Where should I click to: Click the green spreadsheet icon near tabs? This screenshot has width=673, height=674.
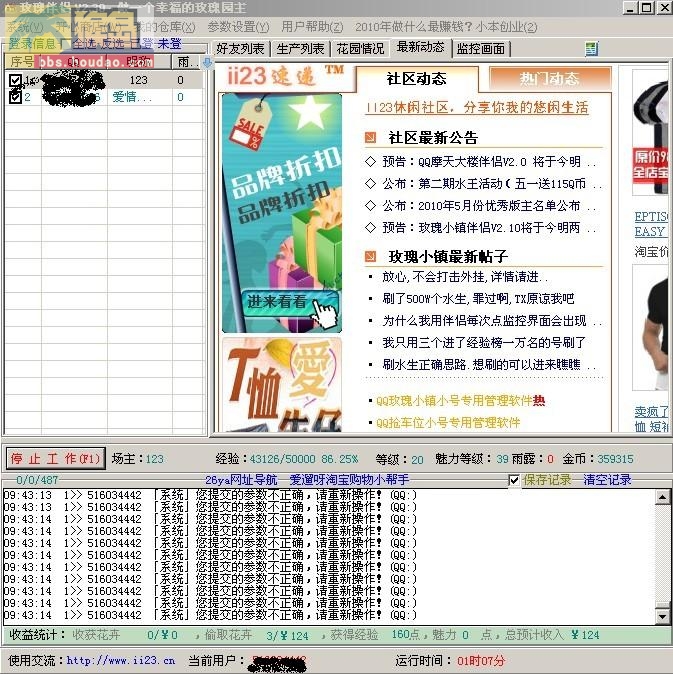[x=591, y=49]
